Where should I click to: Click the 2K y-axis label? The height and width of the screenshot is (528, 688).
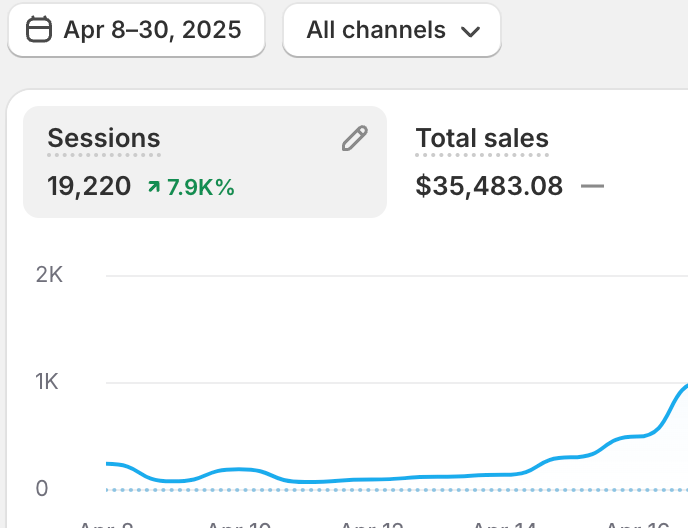coord(49,275)
